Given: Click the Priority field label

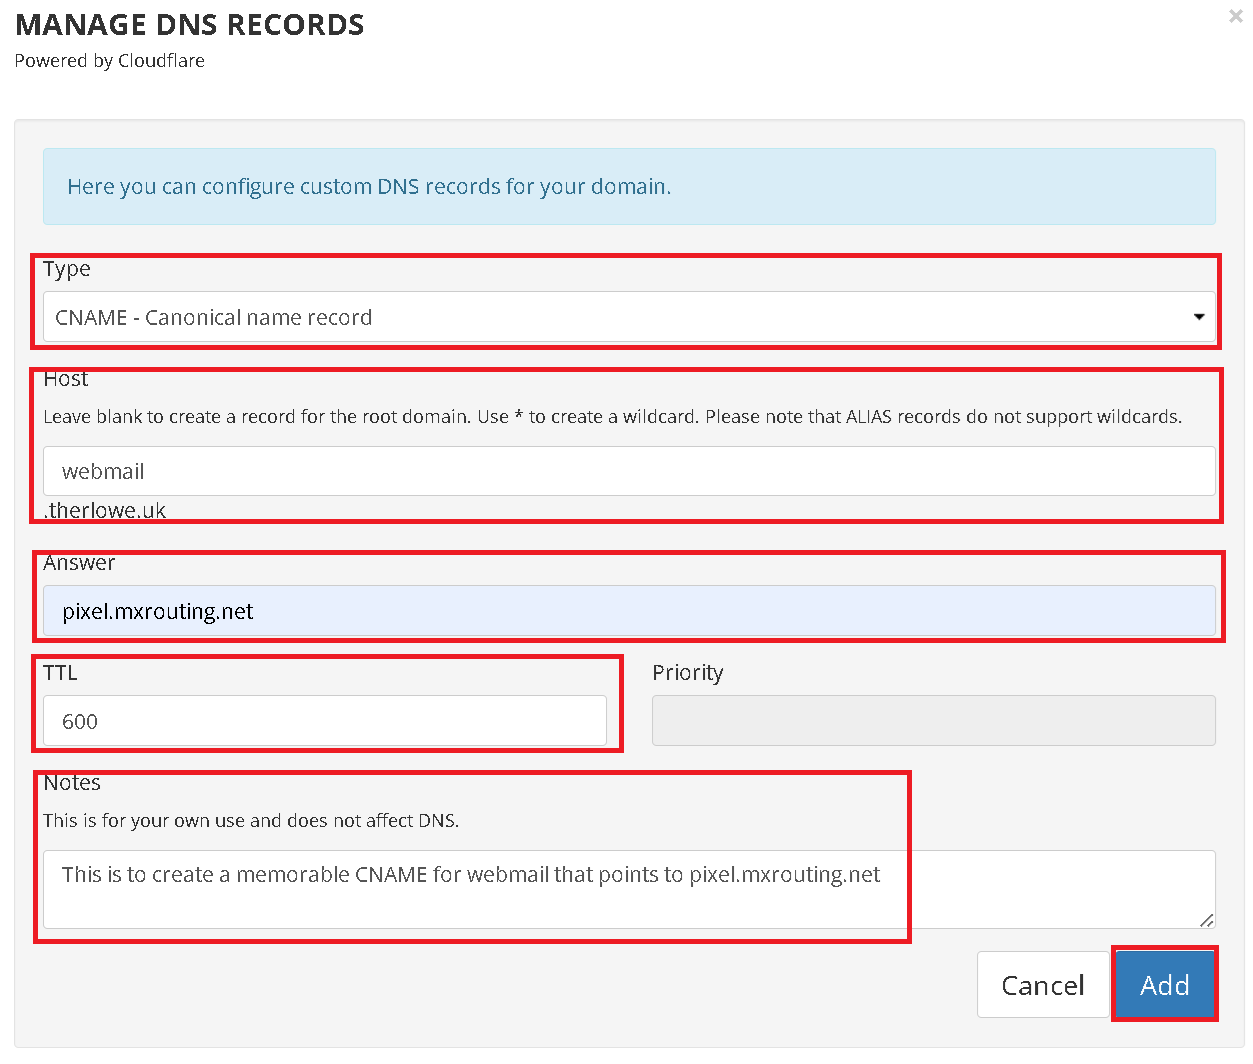Looking at the screenshot, I should tap(688, 673).
